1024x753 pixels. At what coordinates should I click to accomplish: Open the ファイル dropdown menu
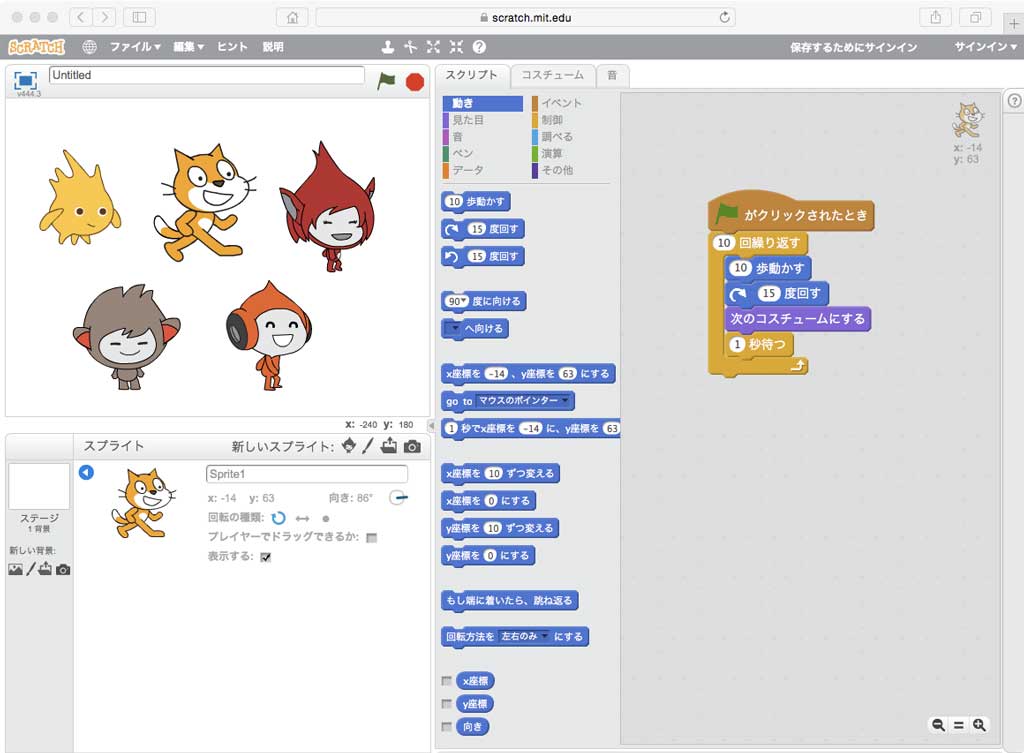click(135, 47)
